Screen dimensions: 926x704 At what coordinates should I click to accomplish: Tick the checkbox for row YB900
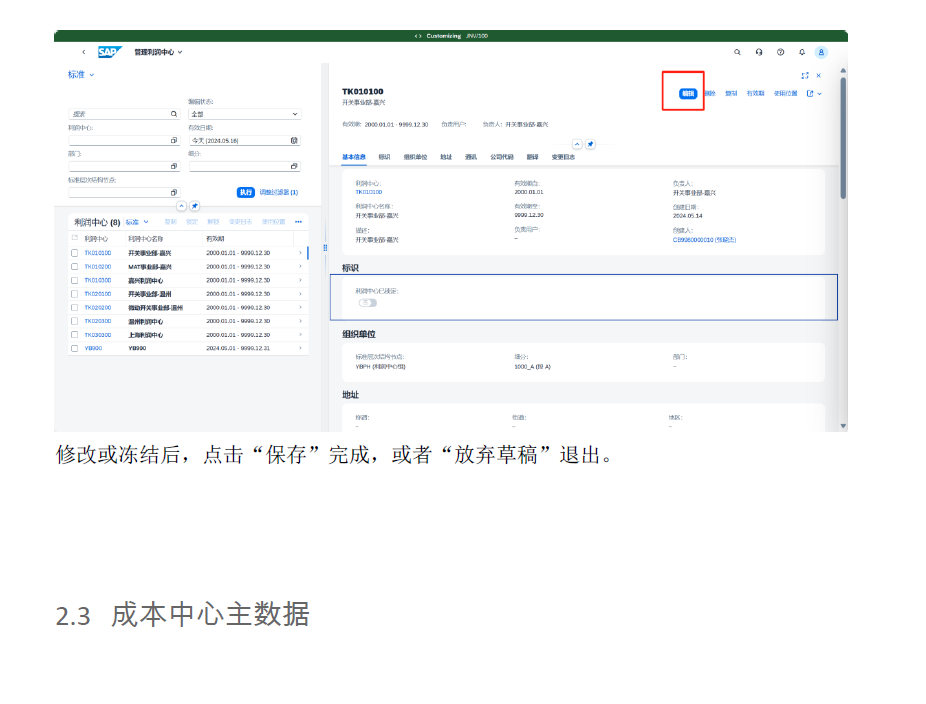tap(74, 348)
